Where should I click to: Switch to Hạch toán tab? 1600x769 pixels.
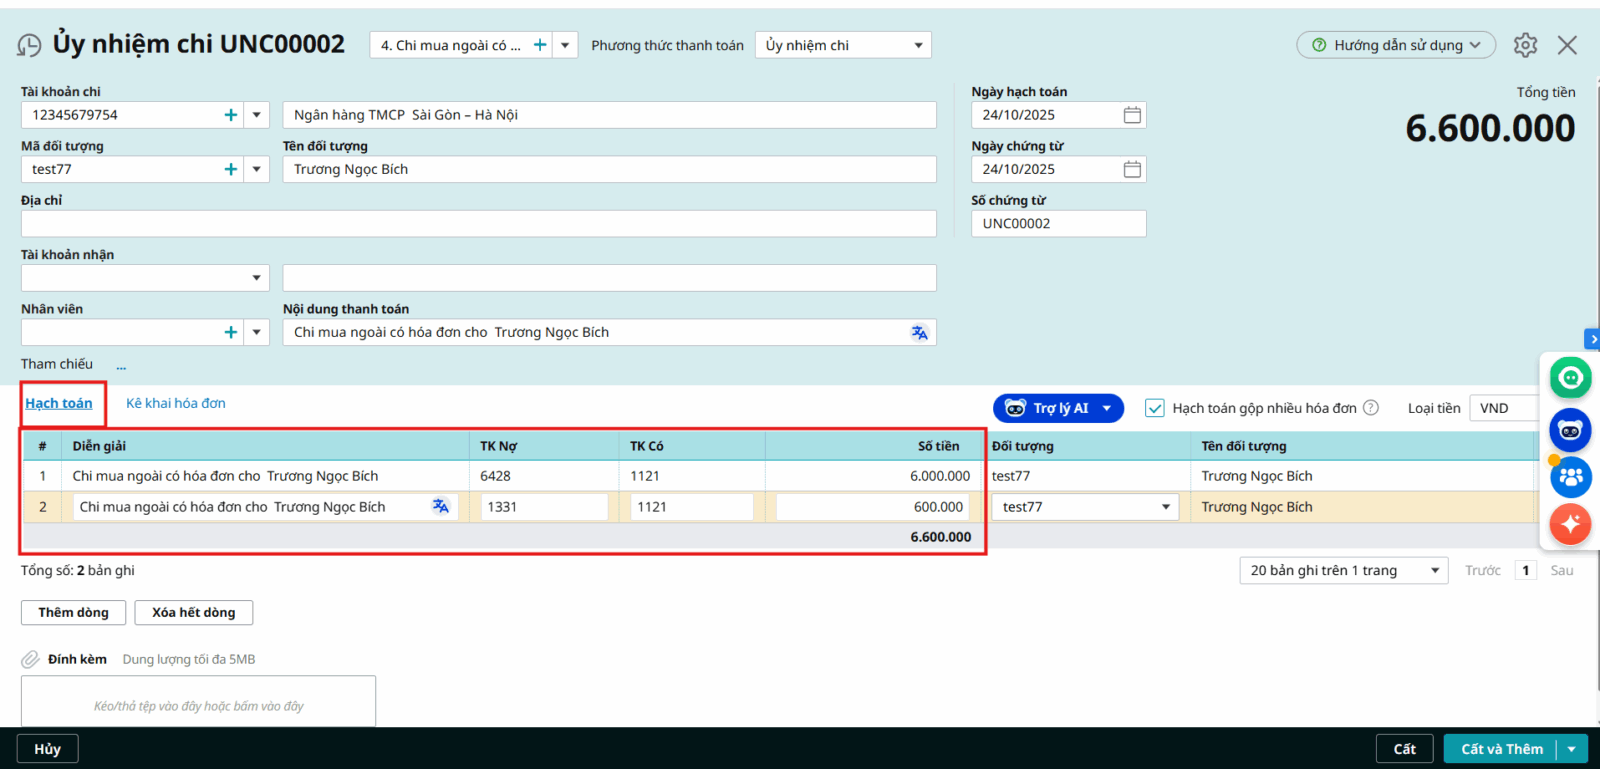[x=59, y=403]
